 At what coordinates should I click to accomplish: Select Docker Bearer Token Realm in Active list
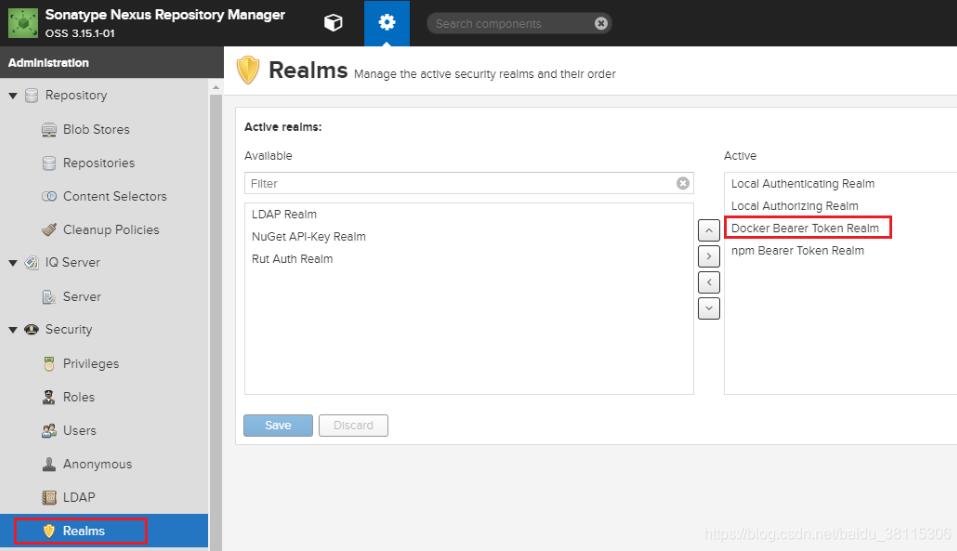[x=805, y=228]
